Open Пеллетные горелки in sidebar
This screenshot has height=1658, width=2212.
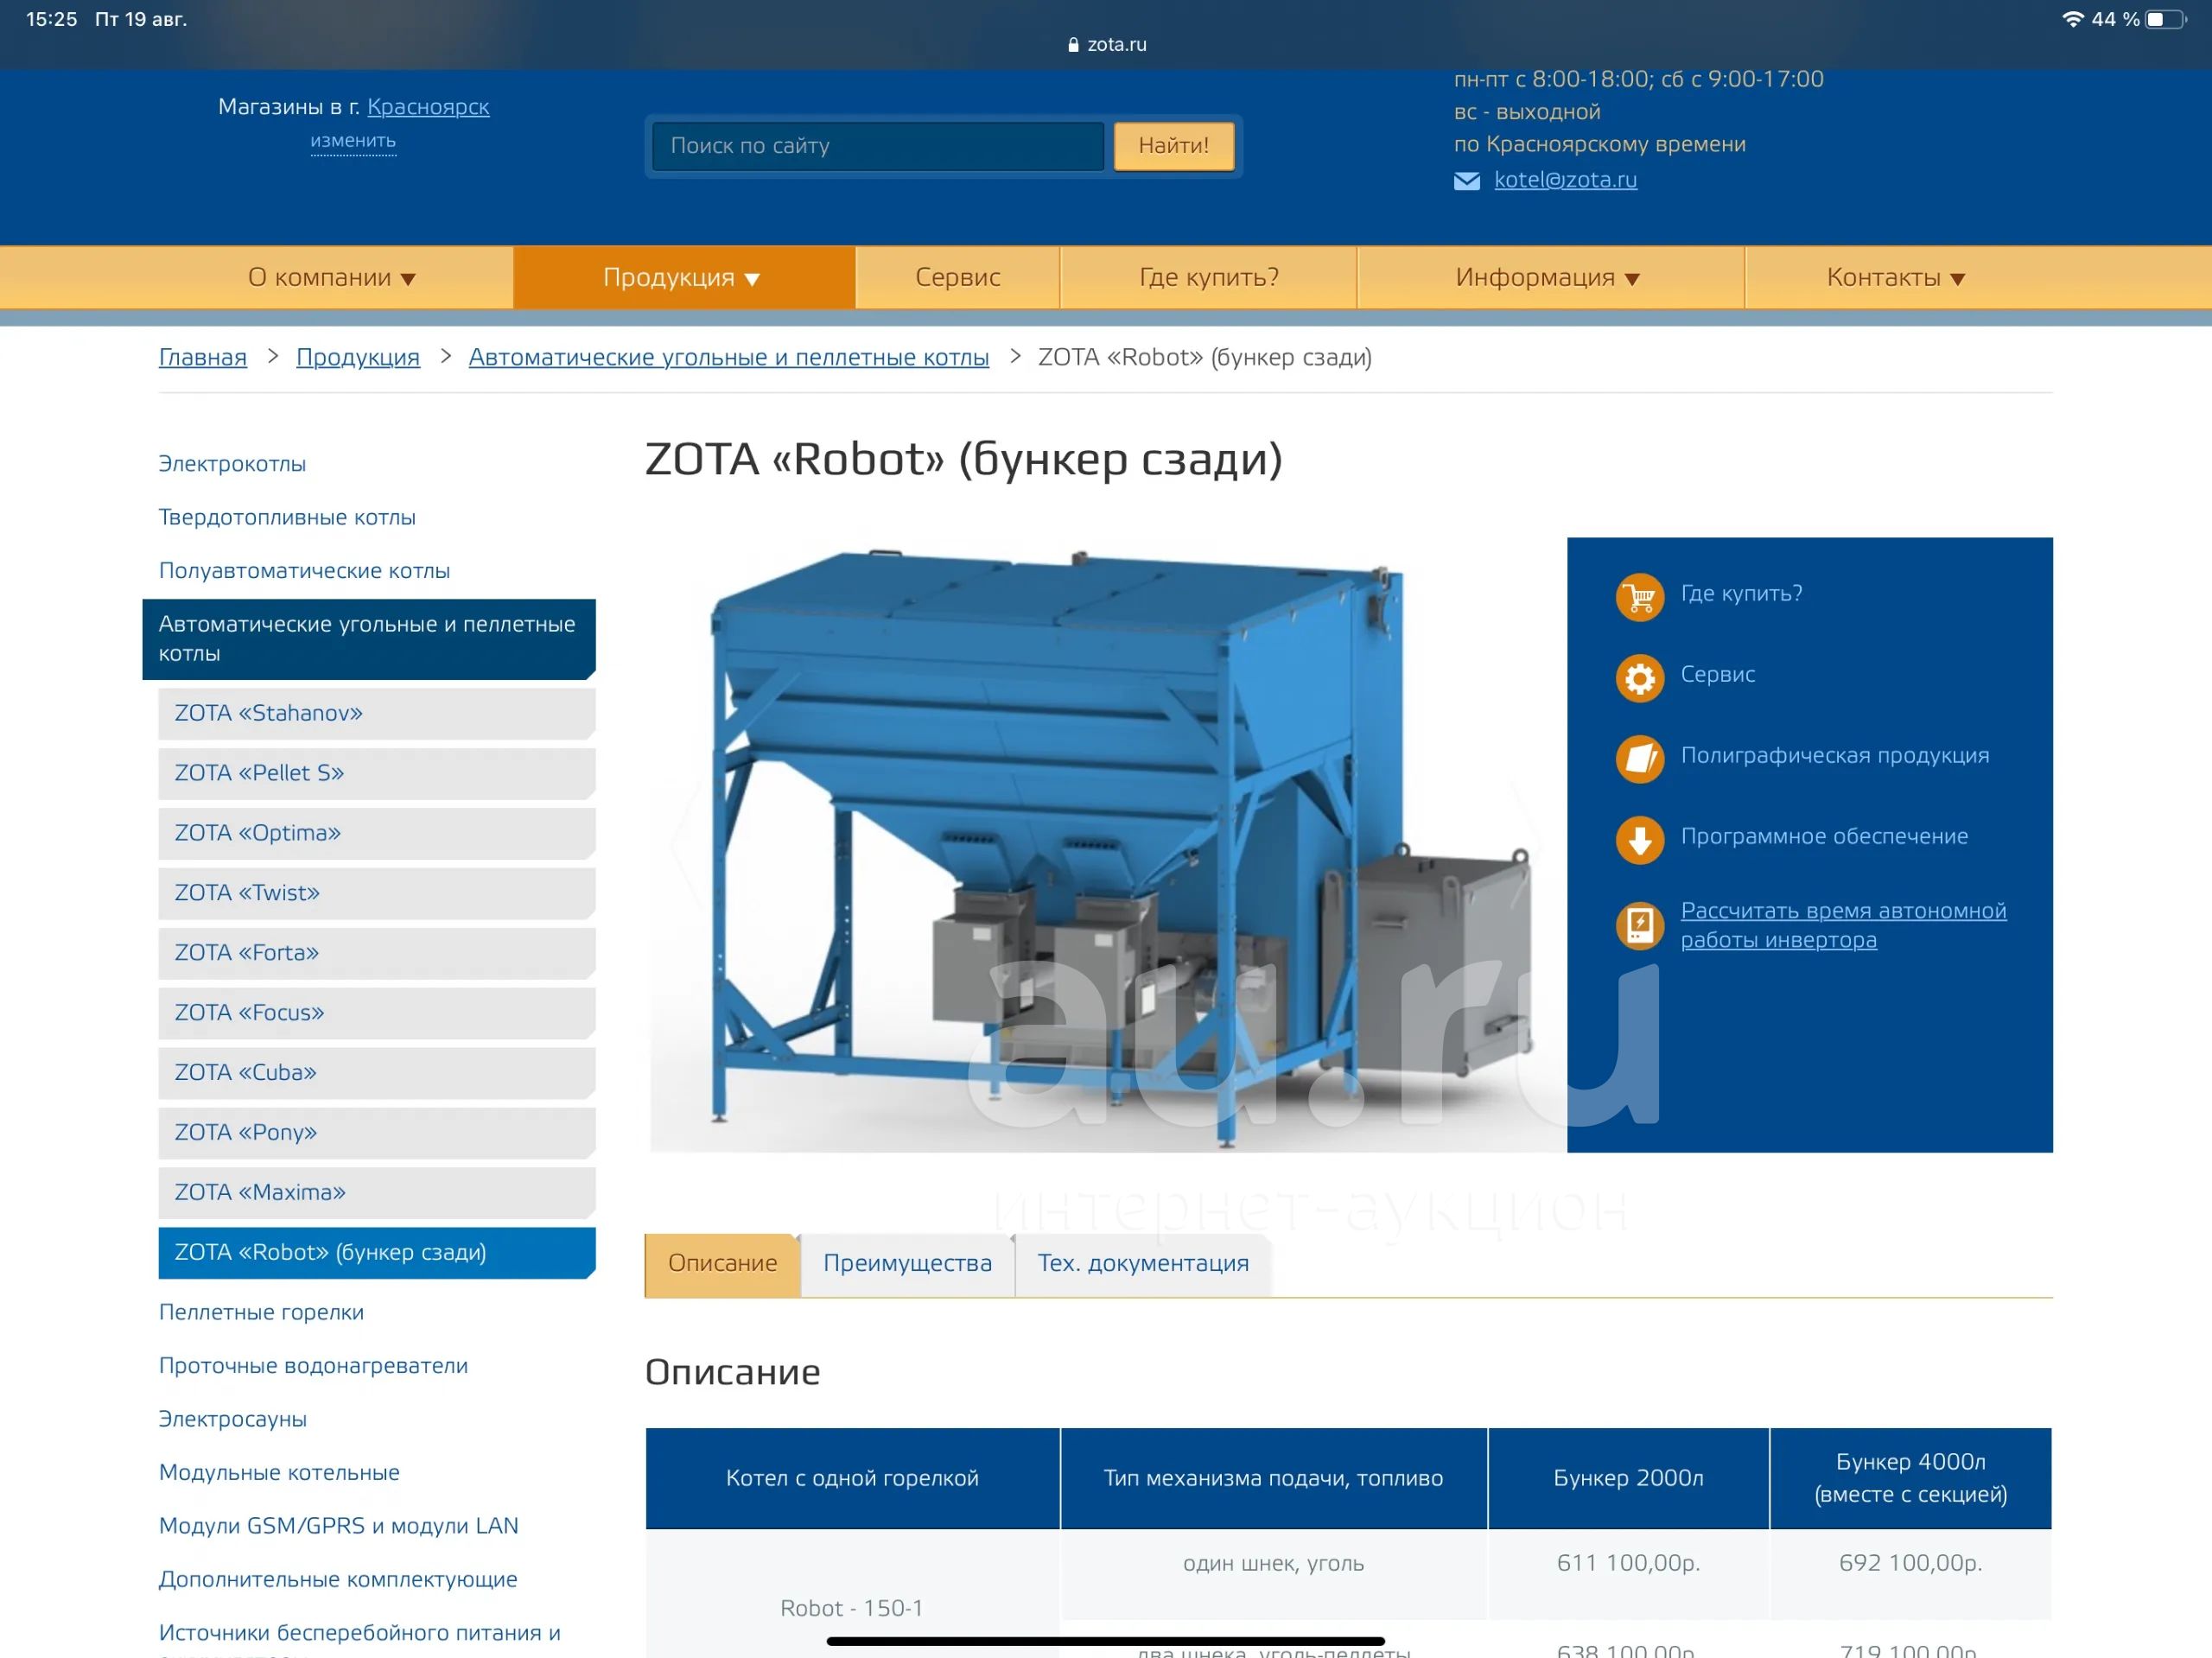pos(261,1312)
